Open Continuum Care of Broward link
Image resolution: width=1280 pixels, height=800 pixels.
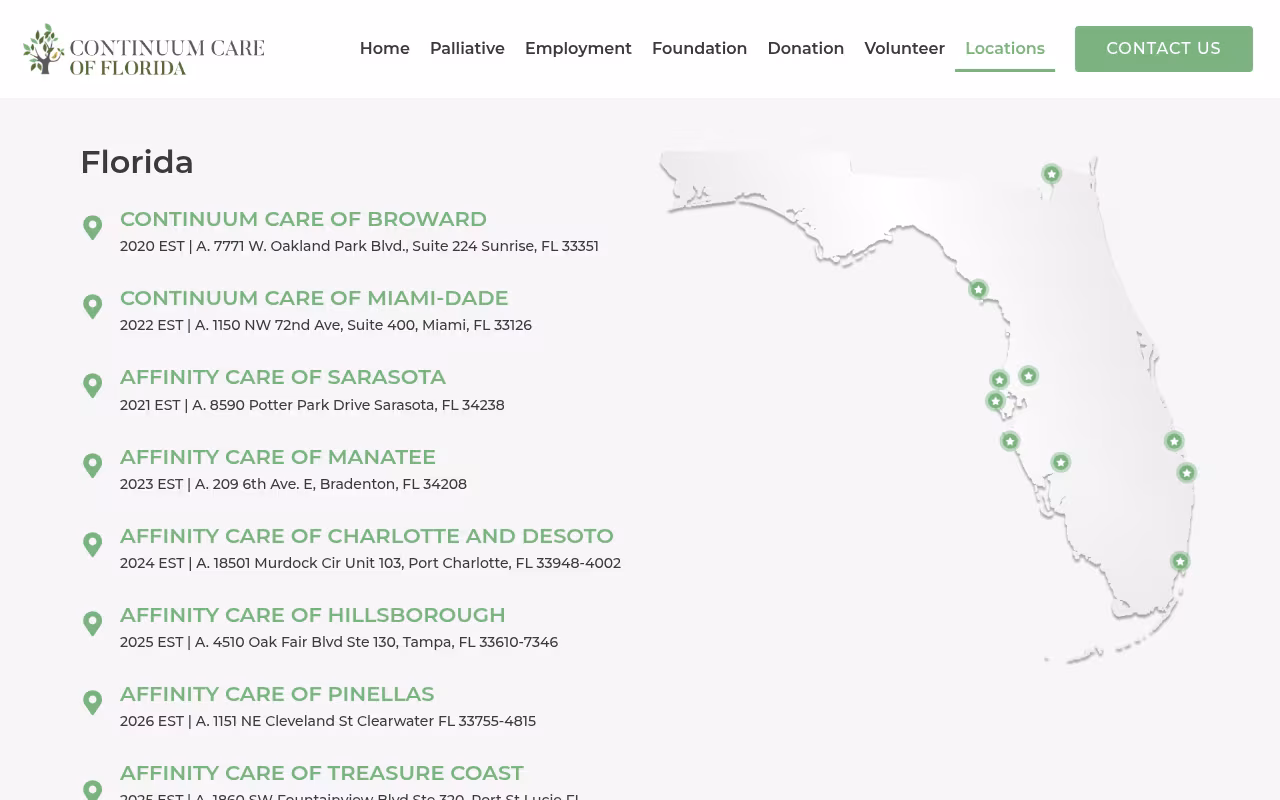pos(303,219)
